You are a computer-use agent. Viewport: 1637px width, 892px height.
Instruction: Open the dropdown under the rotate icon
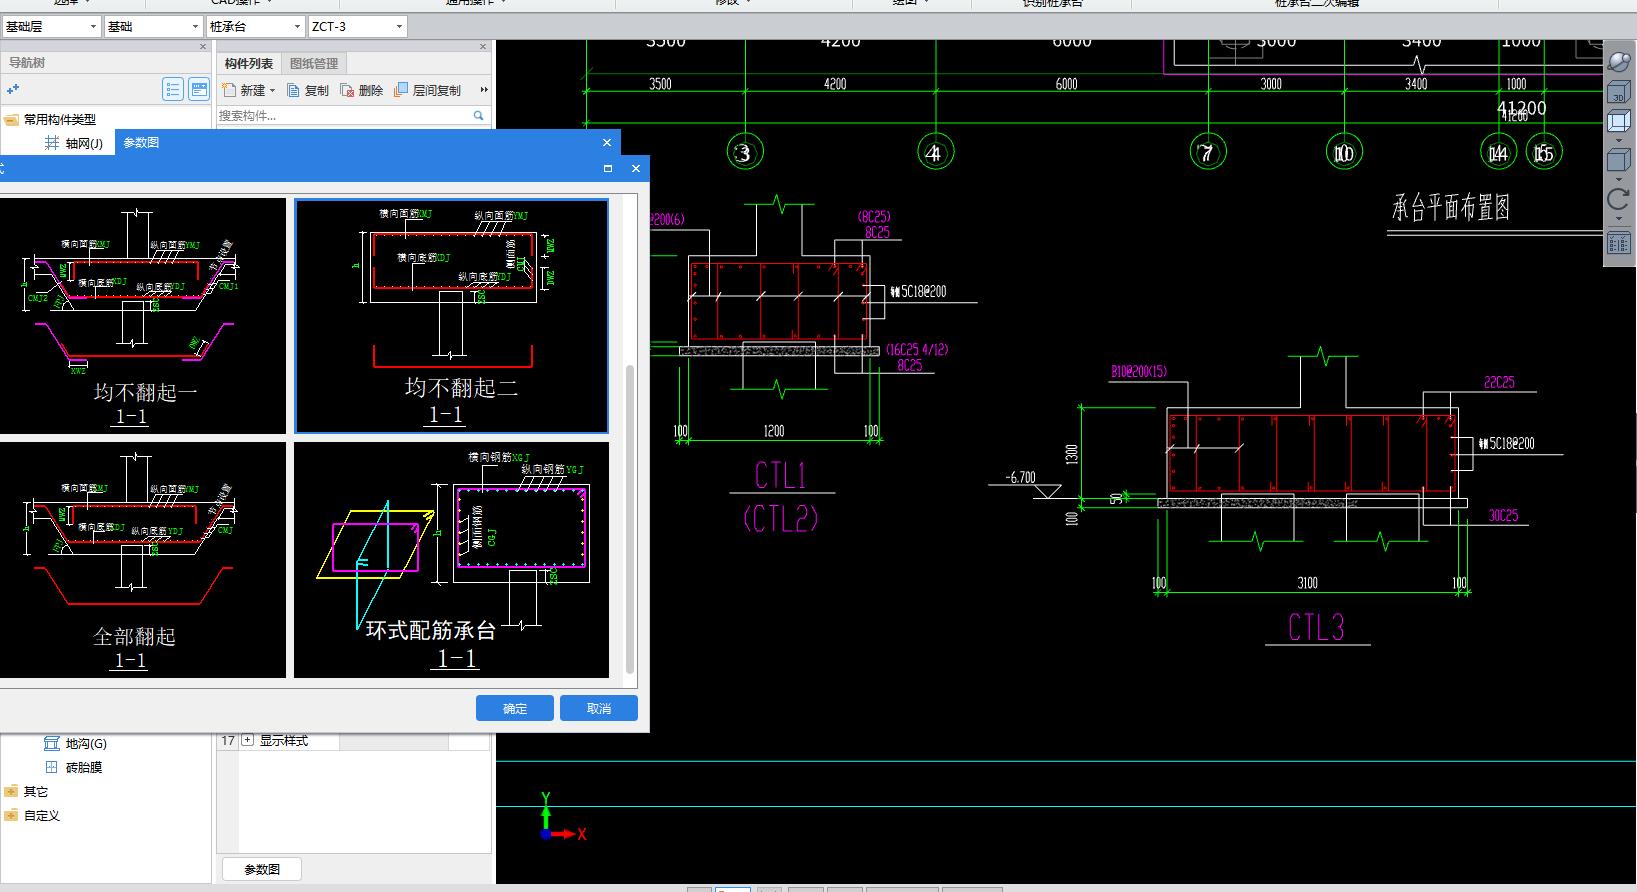pyautogui.click(x=1618, y=219)
